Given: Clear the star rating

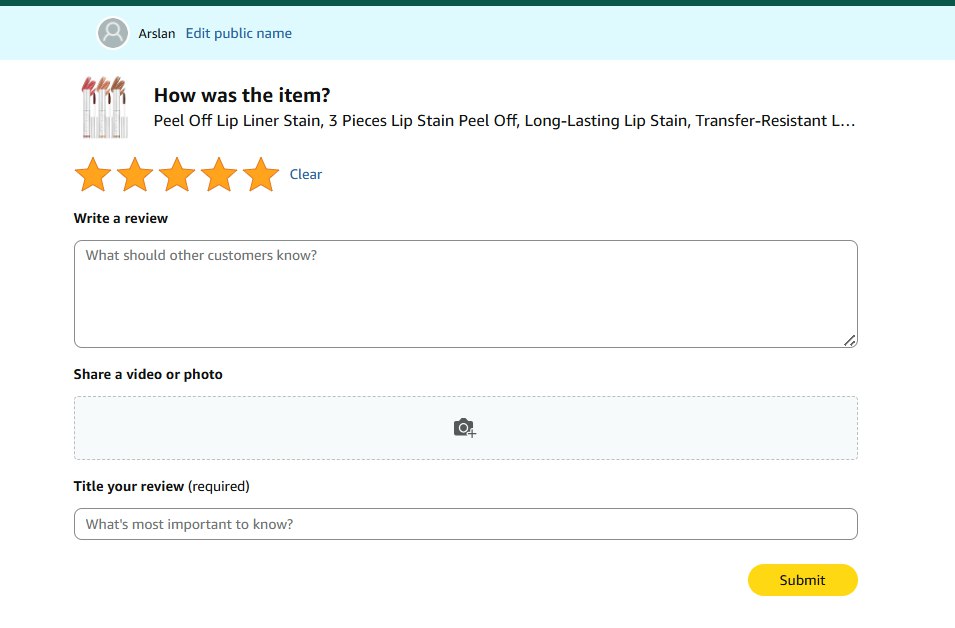Looking at the screenshot, I should 306,174.
